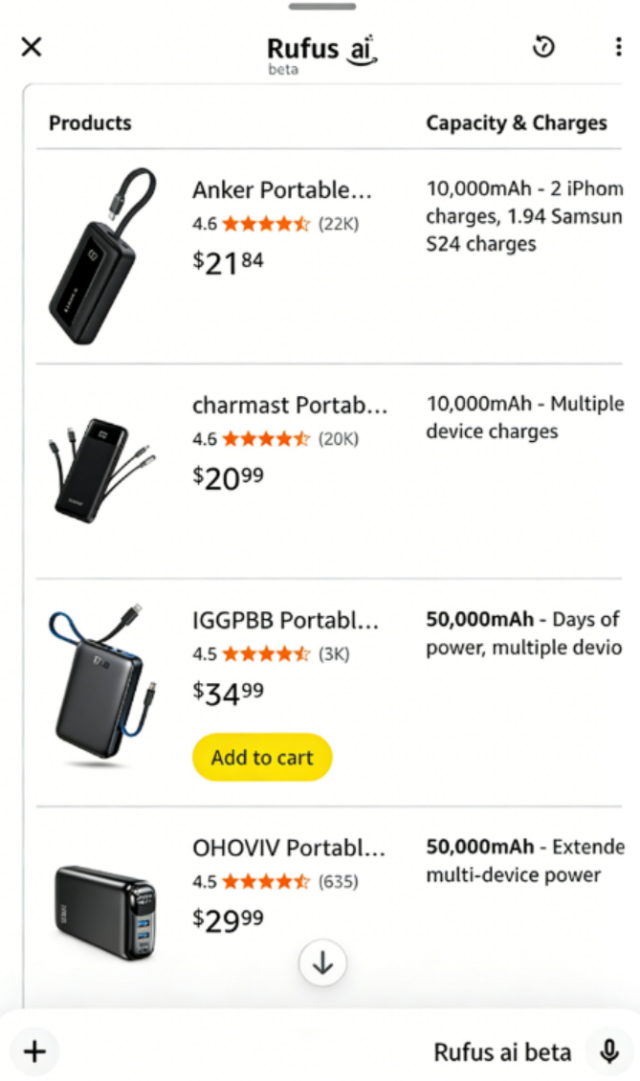Add the IGGPBB Portable charger to cart
Viewport: 640px width, 1081px height.
click(261, 757)
